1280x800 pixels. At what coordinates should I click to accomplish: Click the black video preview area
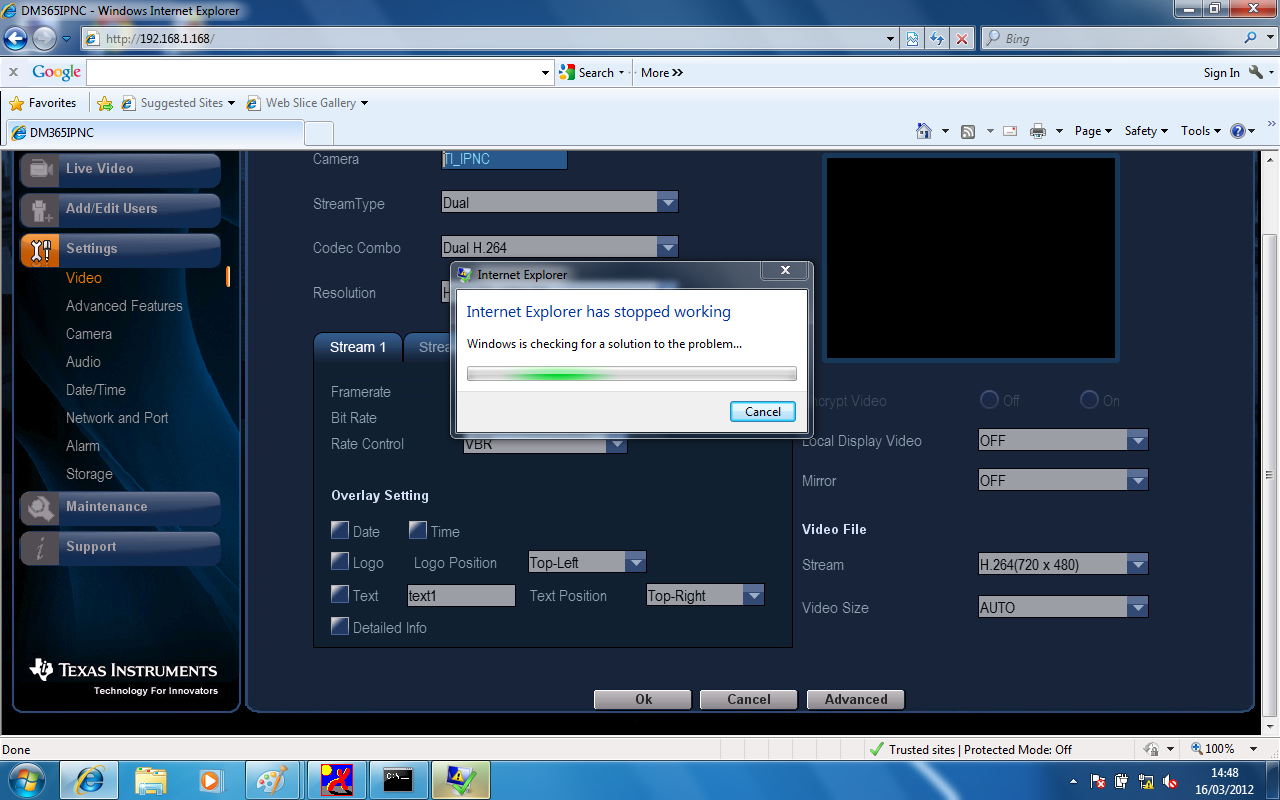970,258
